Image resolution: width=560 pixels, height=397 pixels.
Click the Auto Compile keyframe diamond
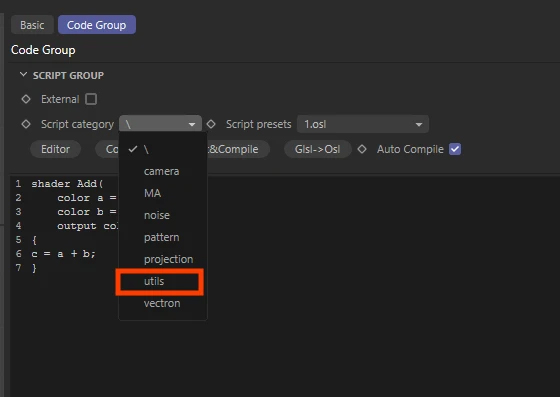tap(362, 149)
